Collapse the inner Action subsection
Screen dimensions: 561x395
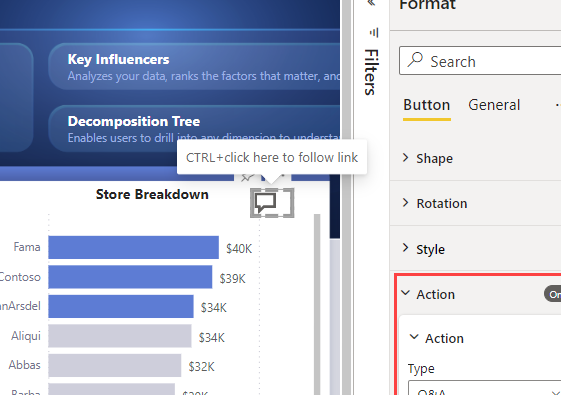414,337
